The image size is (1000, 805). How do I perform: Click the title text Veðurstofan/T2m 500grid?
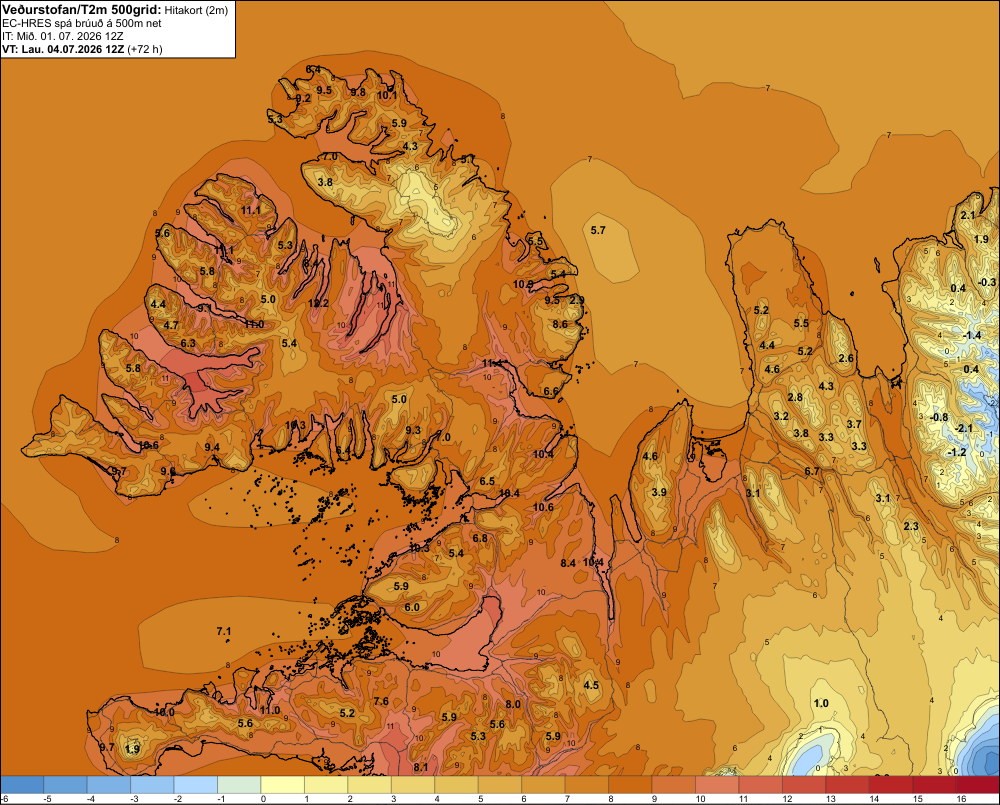point(82,10)
